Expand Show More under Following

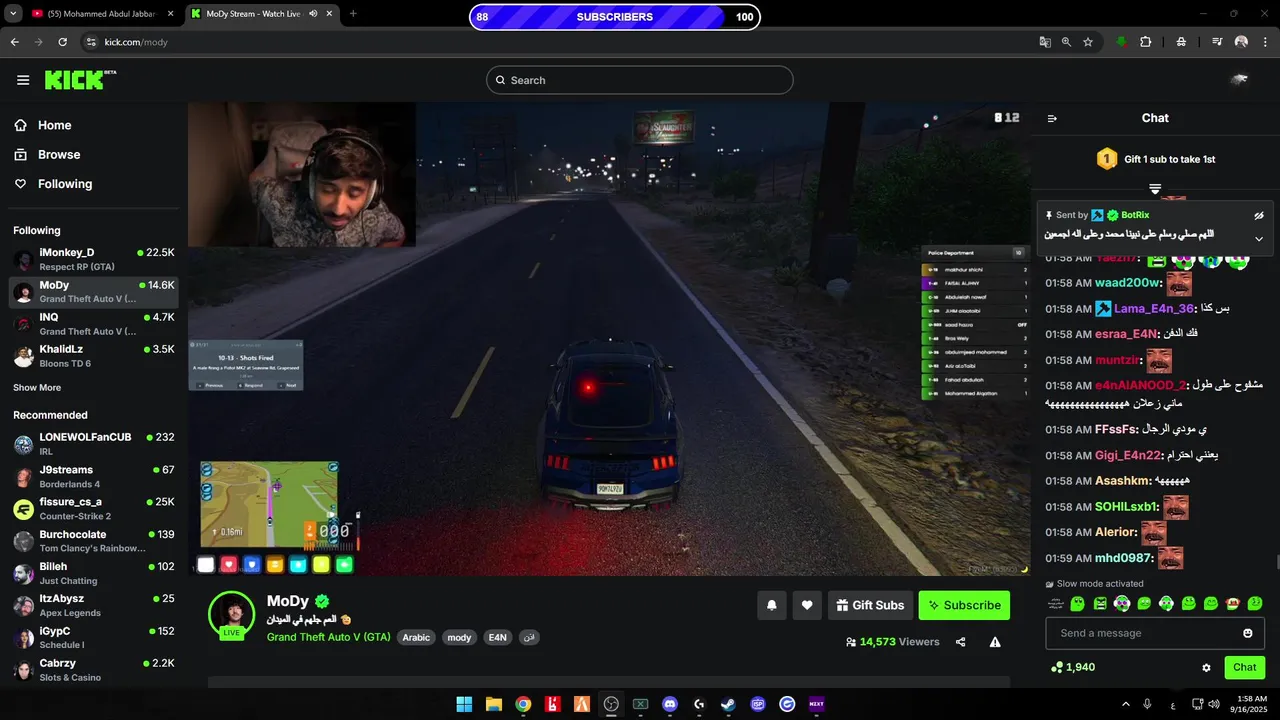coord(37,387)
